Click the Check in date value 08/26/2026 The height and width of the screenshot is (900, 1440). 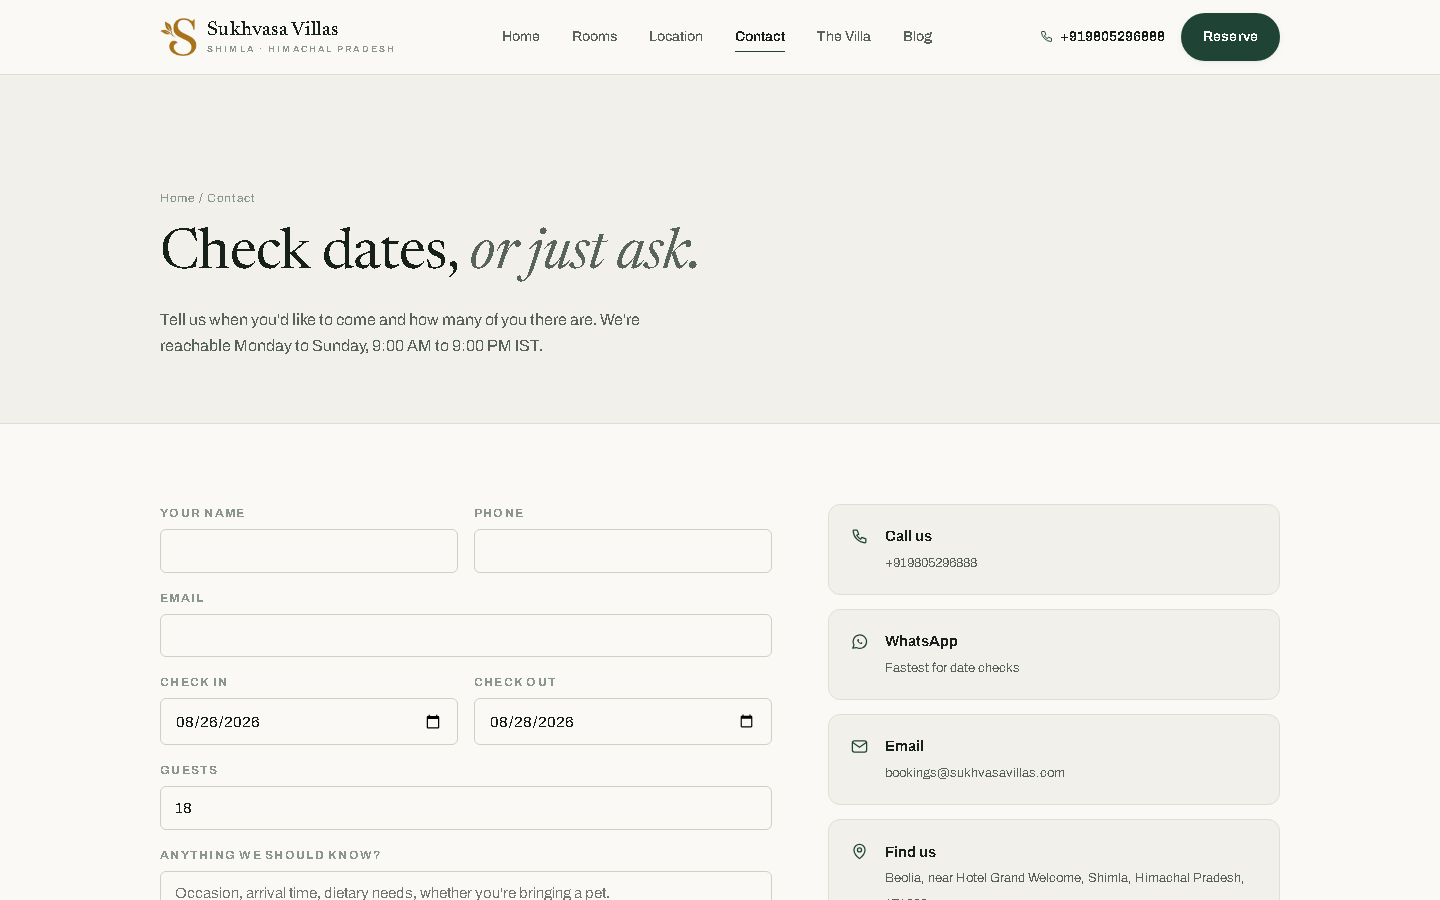[x=218, y=722]
